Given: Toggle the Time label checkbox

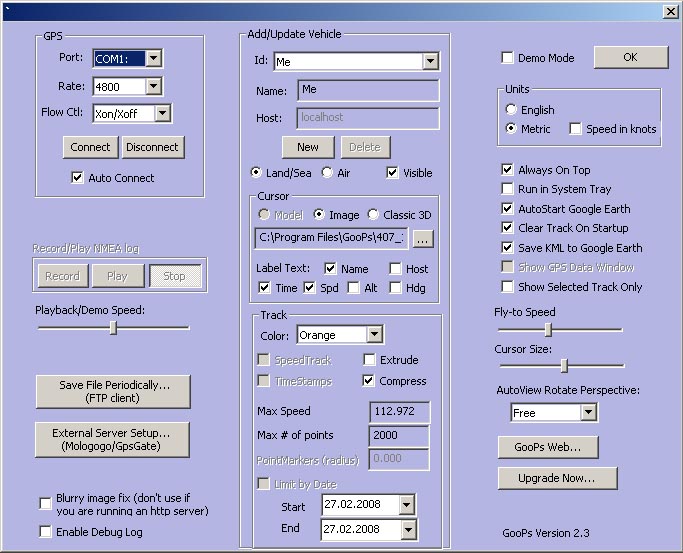Looking at the screenshot, I should (264, 287).
